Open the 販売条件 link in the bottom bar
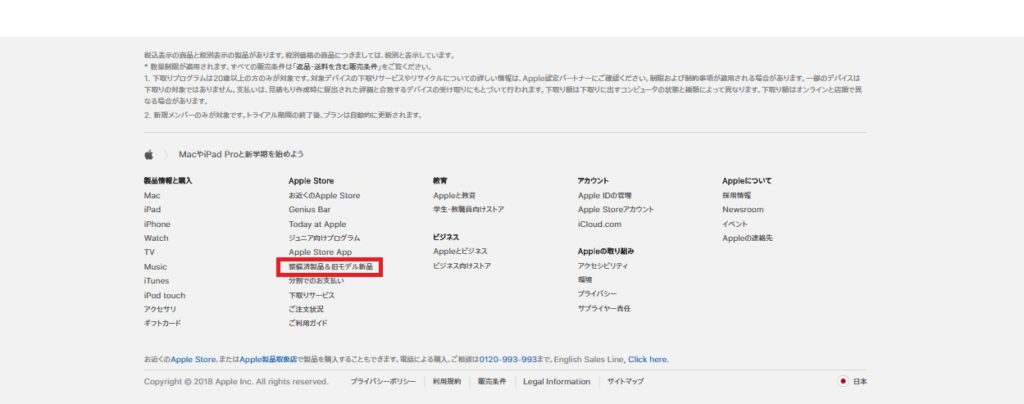 [492, 382]
